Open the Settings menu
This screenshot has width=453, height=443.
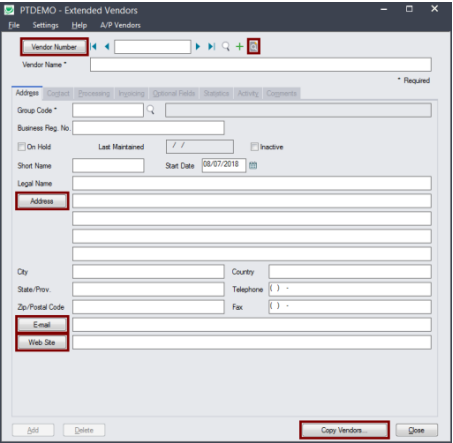pyautogui.click(x=45, y=25)
